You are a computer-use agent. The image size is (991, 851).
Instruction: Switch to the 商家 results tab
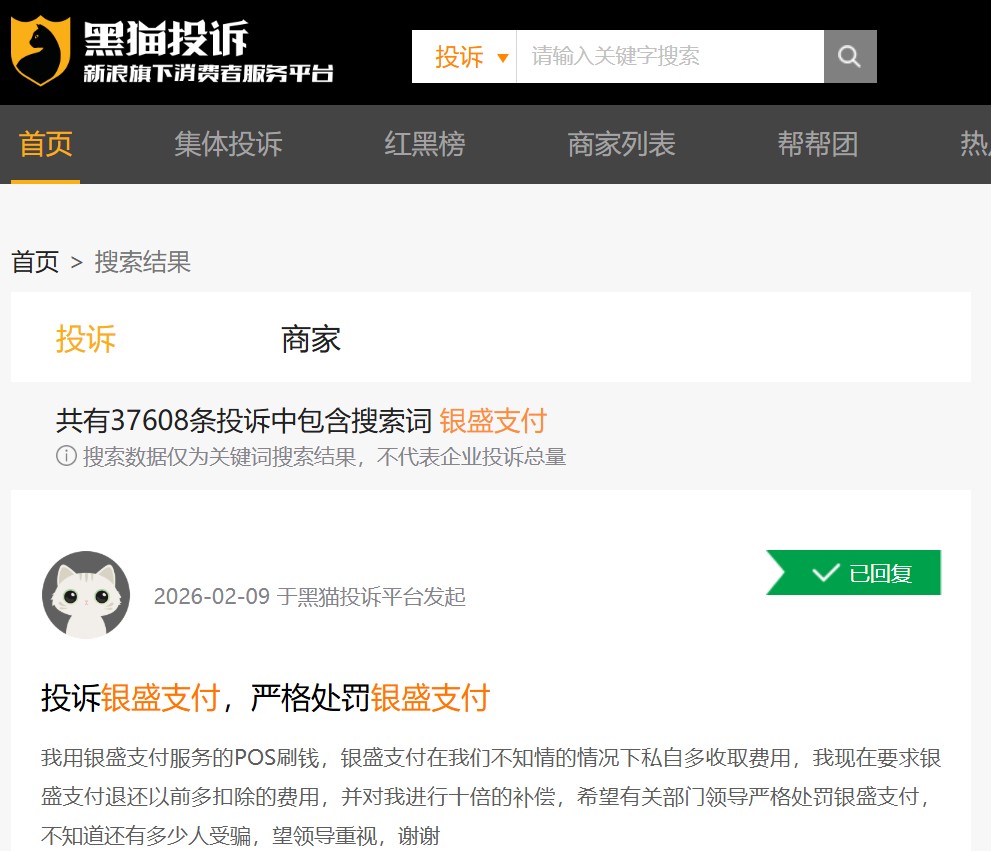tap(310, 340)
